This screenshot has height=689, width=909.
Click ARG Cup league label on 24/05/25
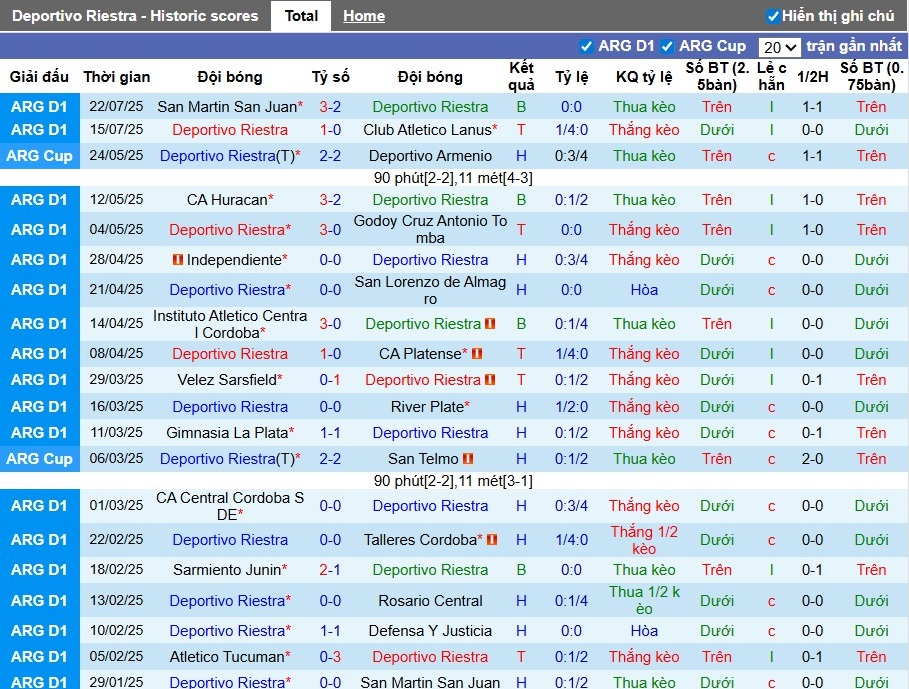(x=39, y=156)
